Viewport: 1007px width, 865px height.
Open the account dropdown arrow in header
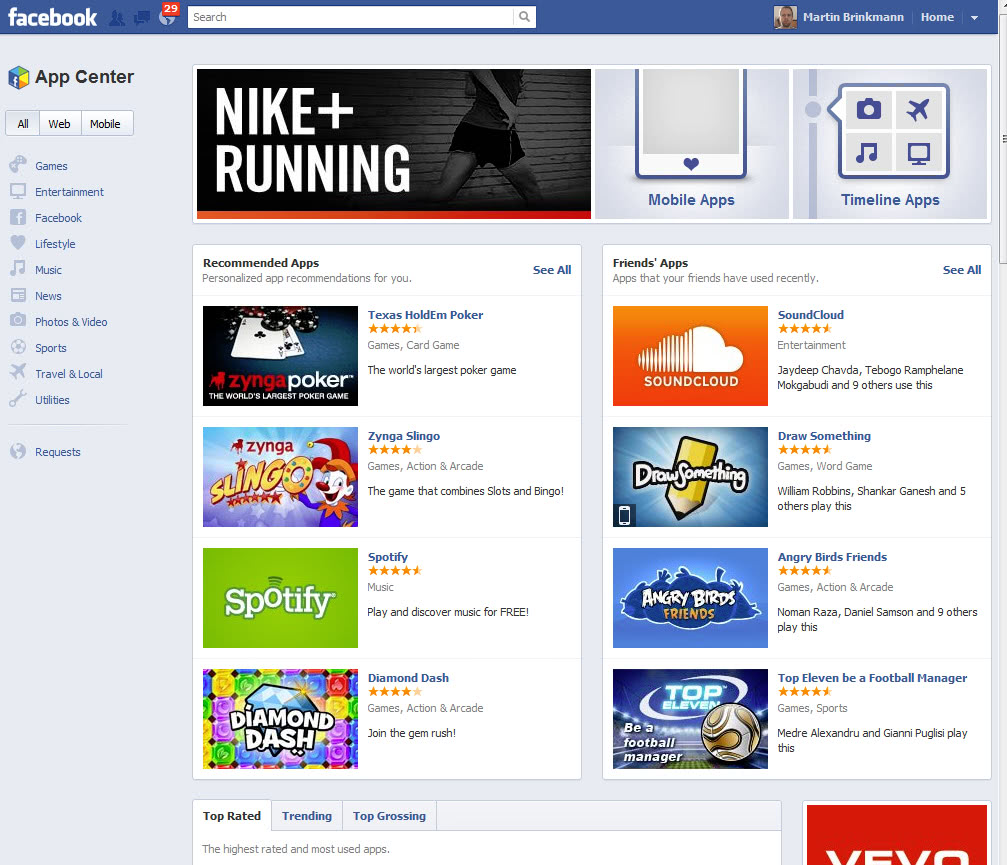coord(974,18)
